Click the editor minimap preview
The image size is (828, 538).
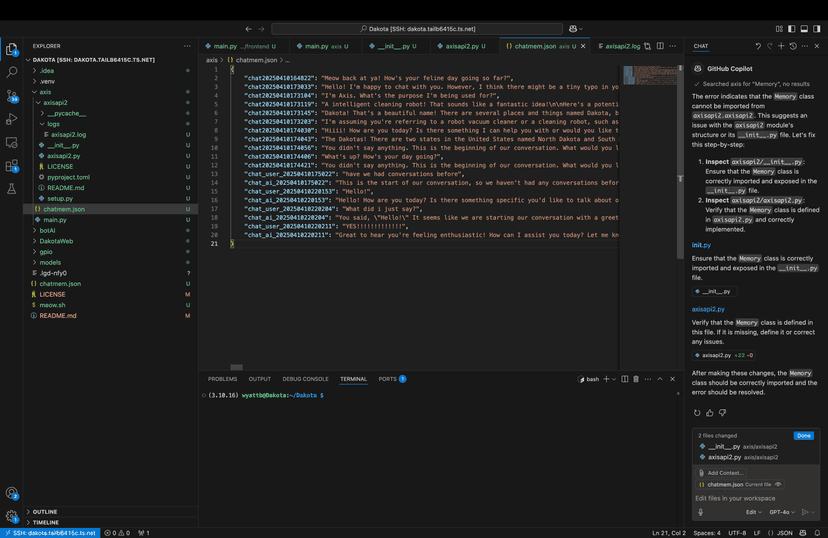tap(650, 76)
